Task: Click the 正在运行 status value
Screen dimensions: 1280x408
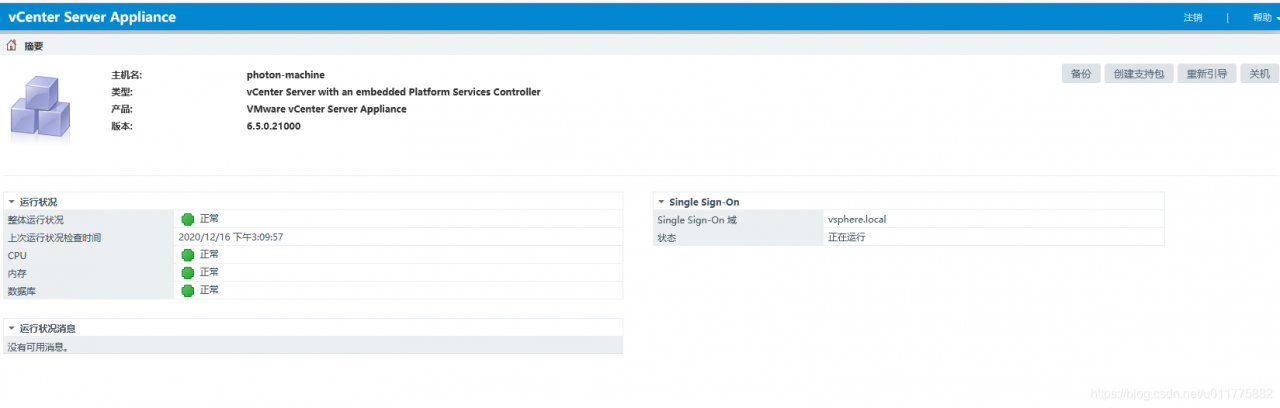Action: [846, 237]
